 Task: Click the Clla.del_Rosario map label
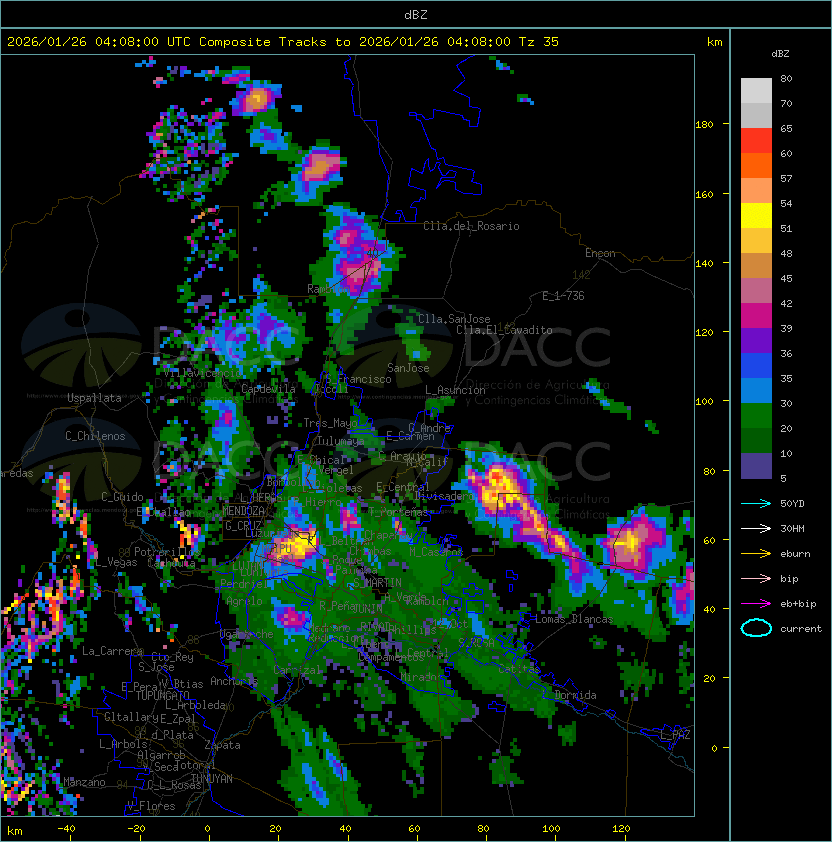pos(471,226)
